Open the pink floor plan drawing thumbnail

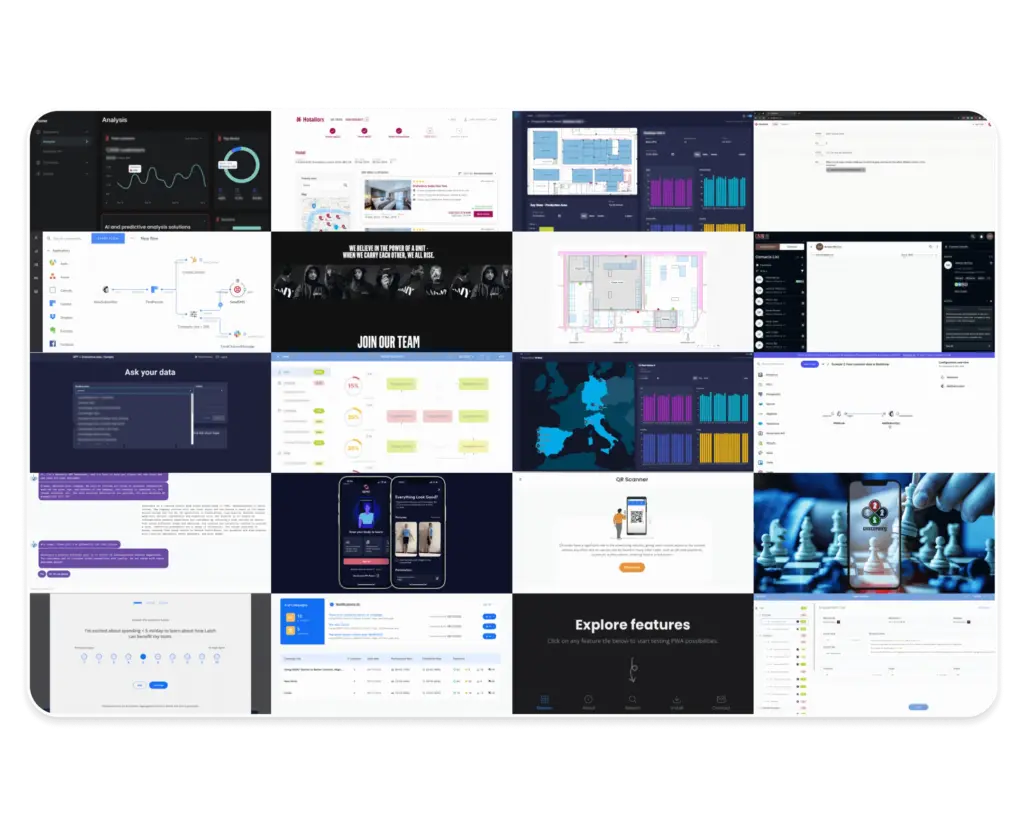point(632,292)
